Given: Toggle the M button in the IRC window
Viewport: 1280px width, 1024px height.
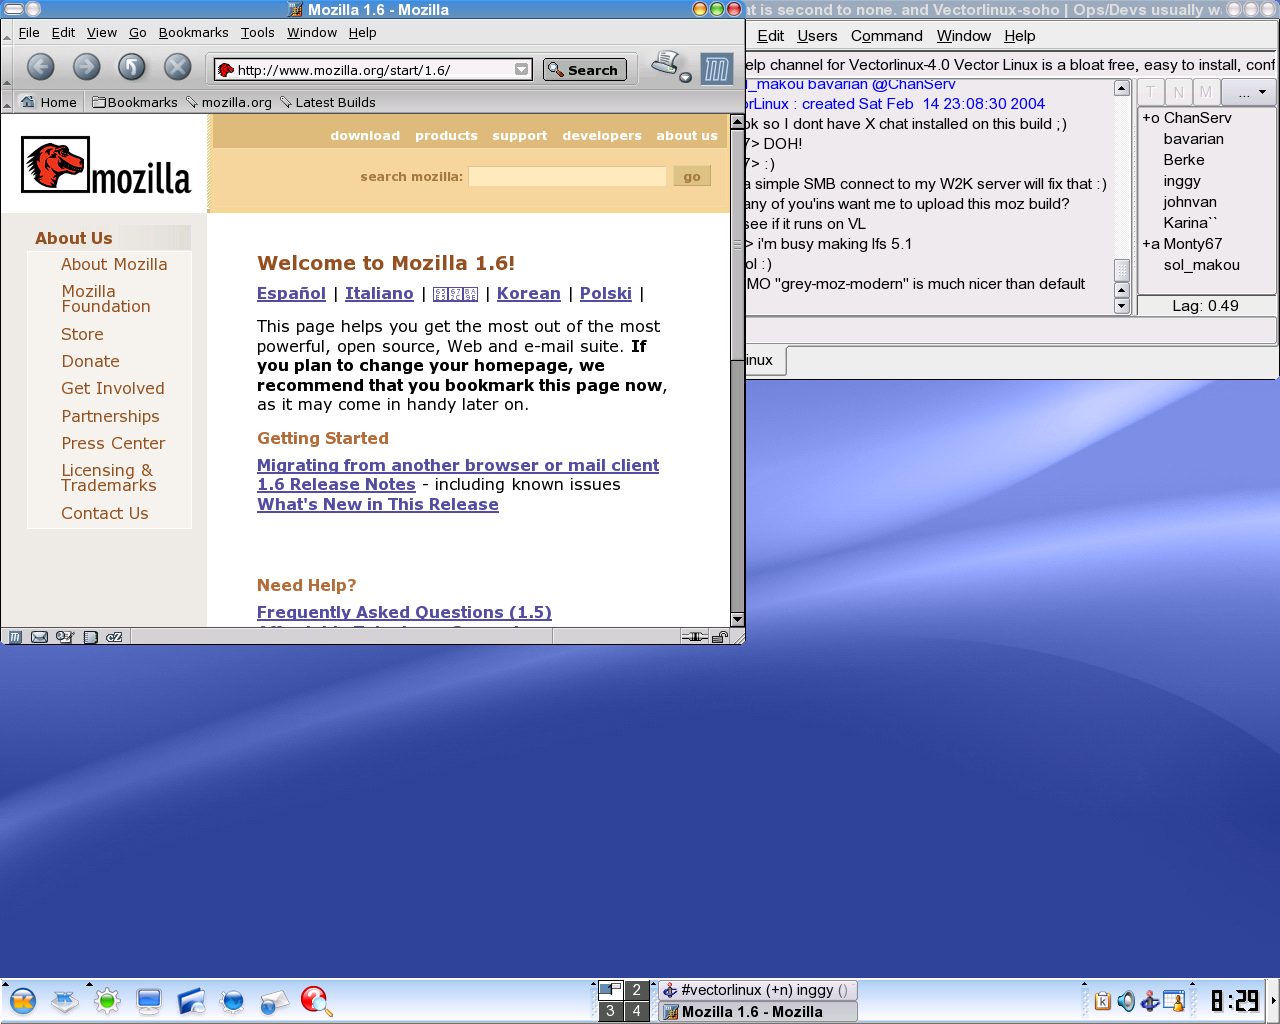Looking at the screenshot, I should 1205,92.
